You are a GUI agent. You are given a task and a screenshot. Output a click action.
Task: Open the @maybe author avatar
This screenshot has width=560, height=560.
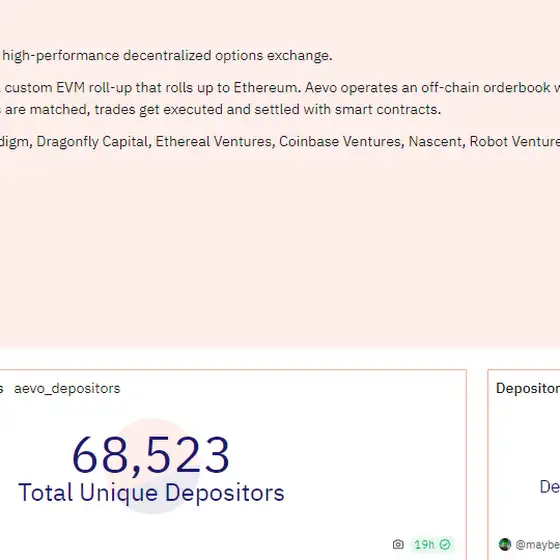click(505, 544)
